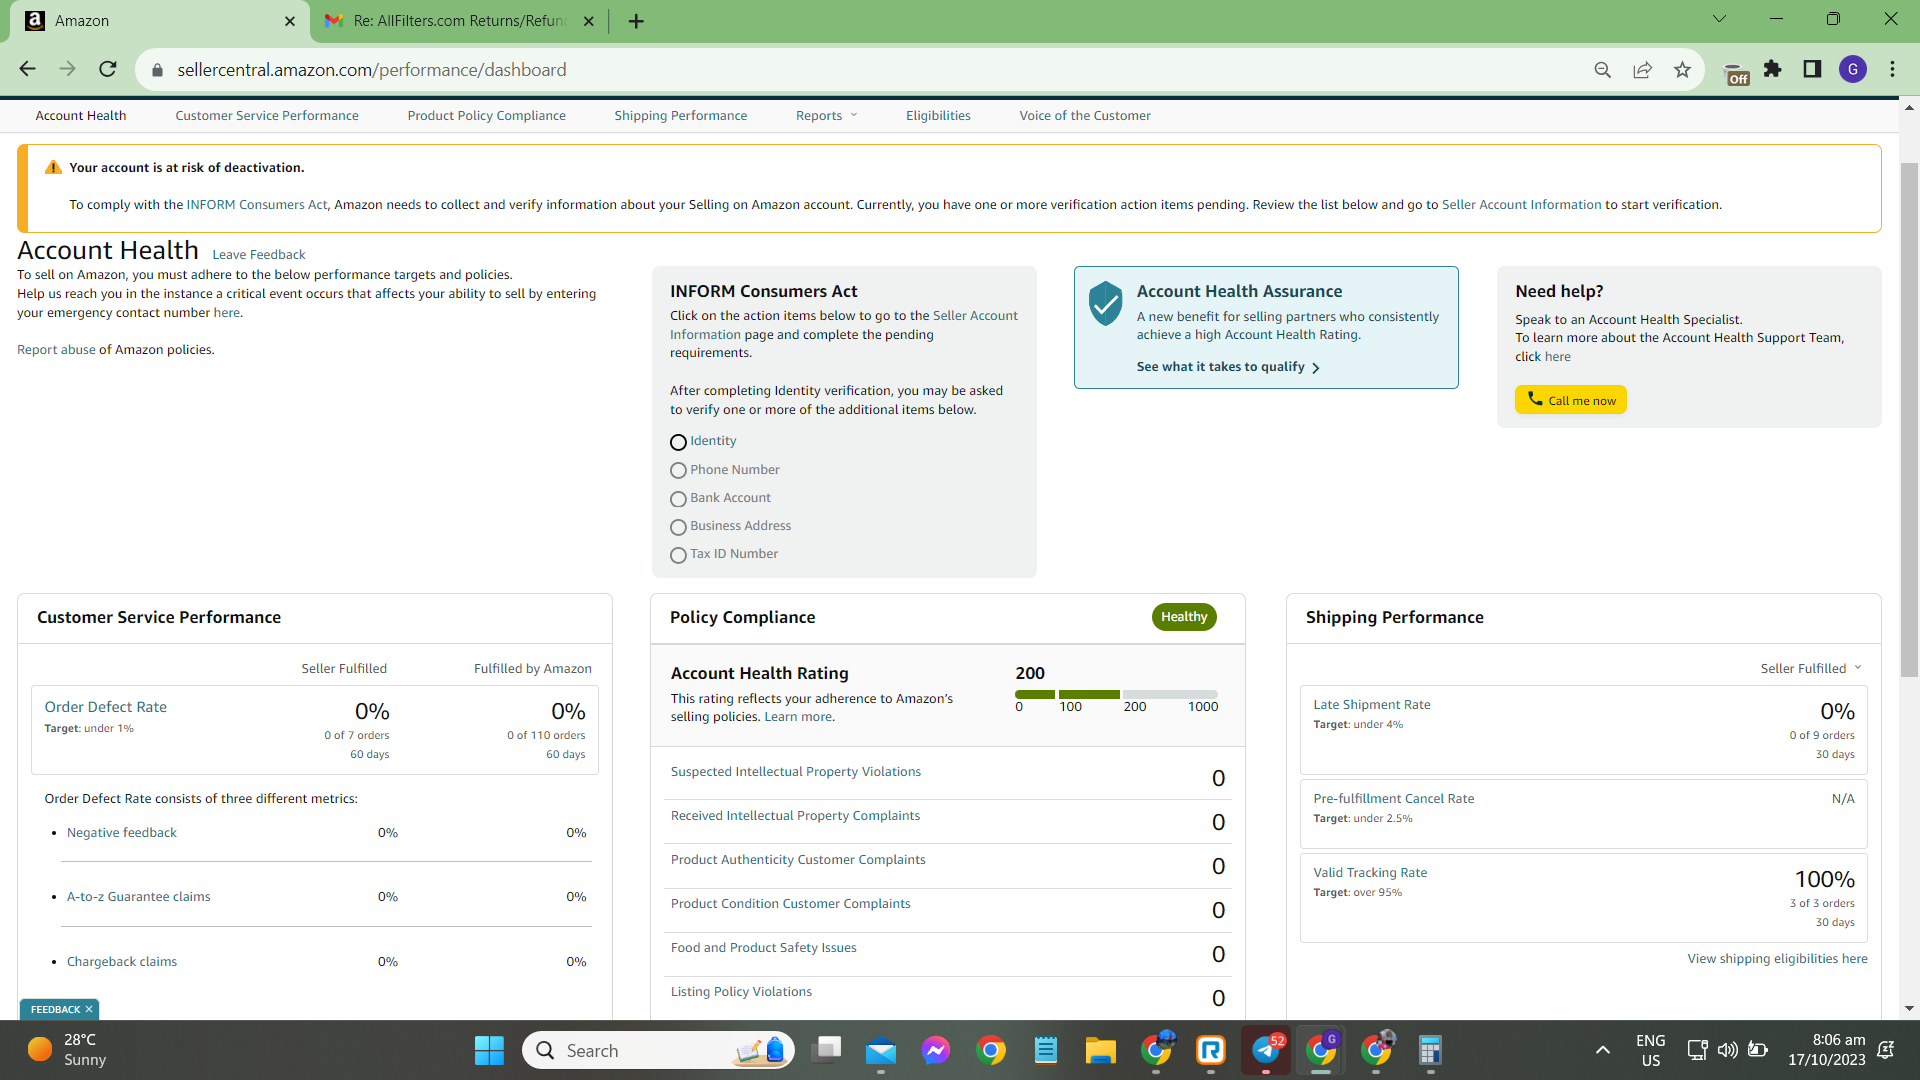Viewport: 1920px width, 1080px height.
Task: Show hidden system tray icons
Action: click(1602, 1050)
